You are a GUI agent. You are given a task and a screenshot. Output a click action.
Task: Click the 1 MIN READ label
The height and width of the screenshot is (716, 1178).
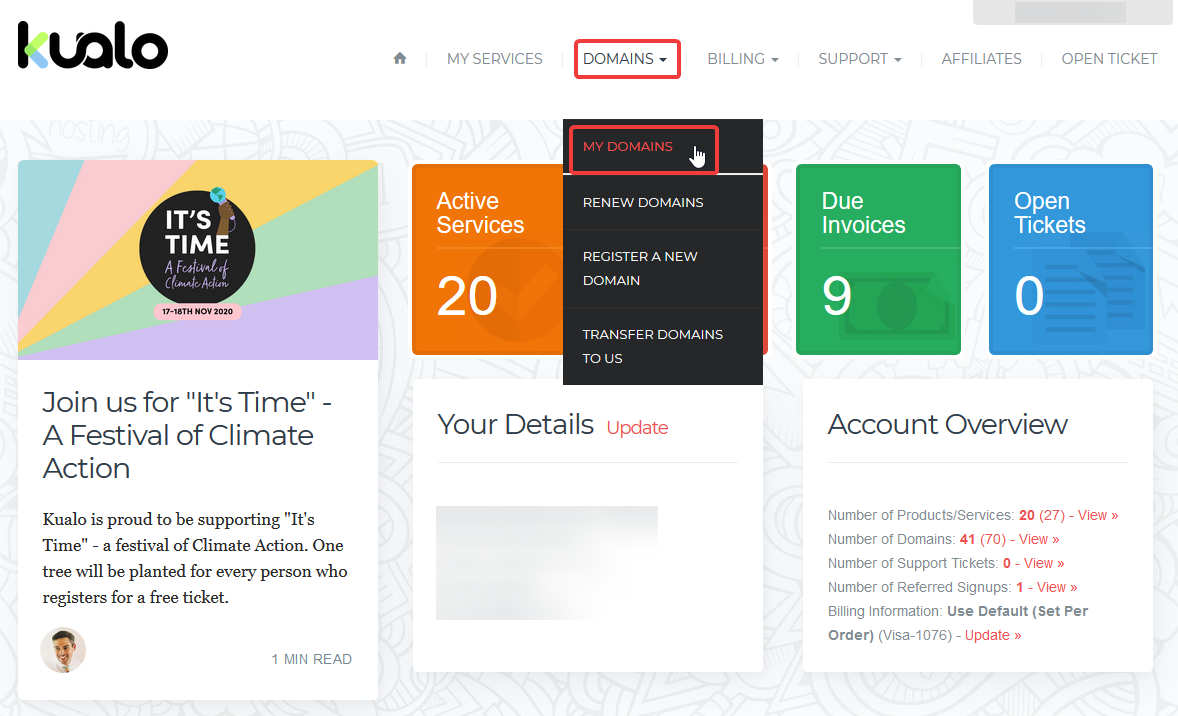pyautogui.click(x=311, y=659)
